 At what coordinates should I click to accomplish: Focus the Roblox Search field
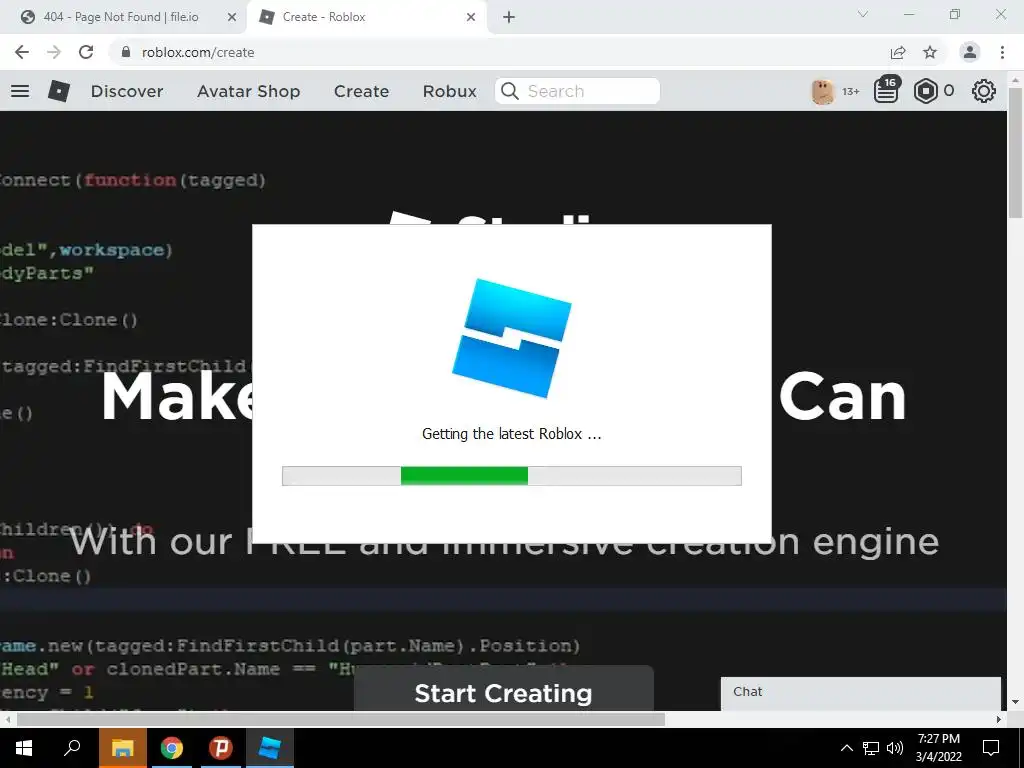[x=577, y=91]
